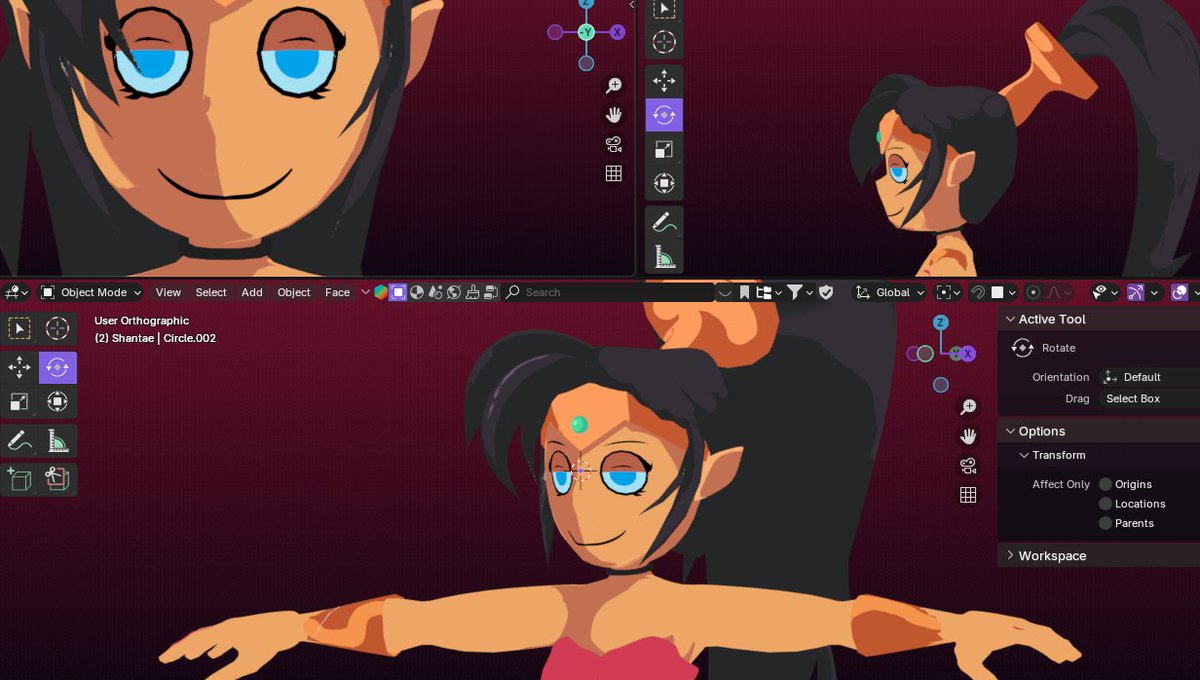Screen dimensions: 1200x680
Task: Click the zoom magnifier in lower viewport
Action: 968,407
